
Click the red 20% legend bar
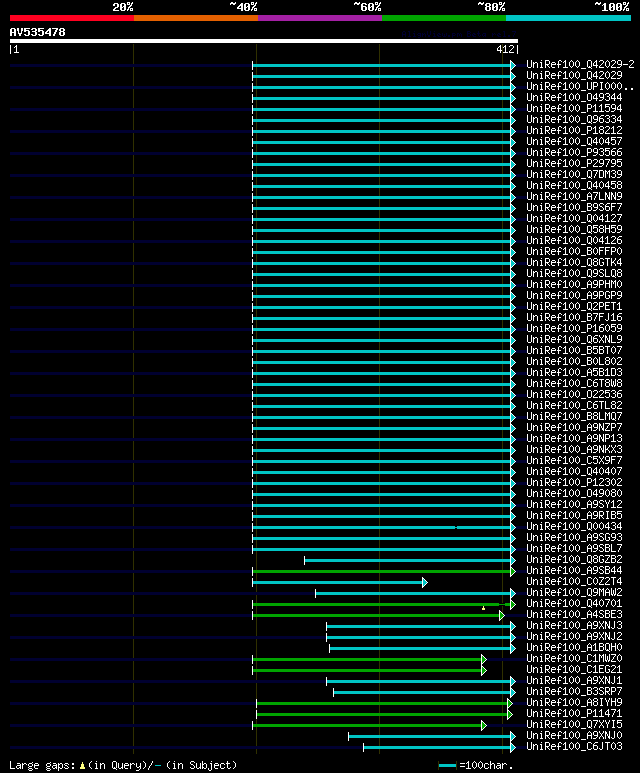(x=71, y=18)
